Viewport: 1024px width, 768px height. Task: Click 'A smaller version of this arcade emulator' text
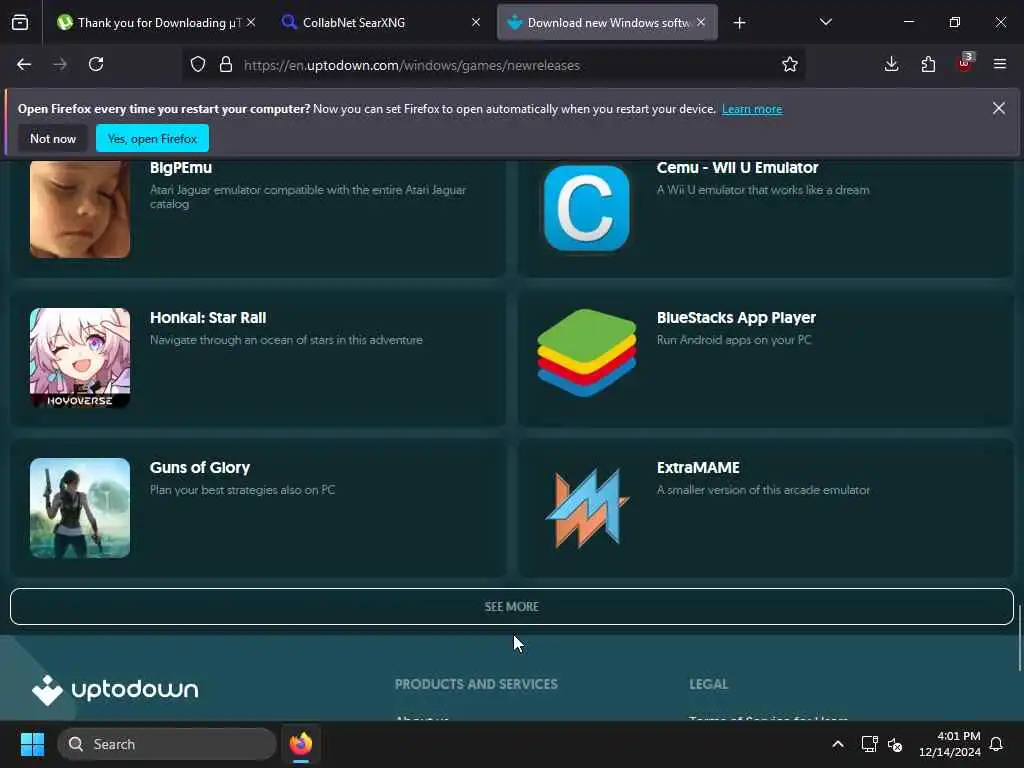[763, 490]
